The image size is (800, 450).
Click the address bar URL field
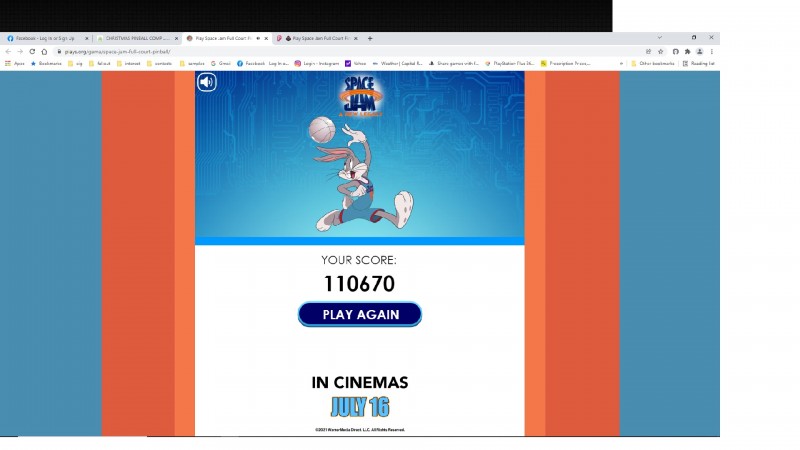coord(347,52)
